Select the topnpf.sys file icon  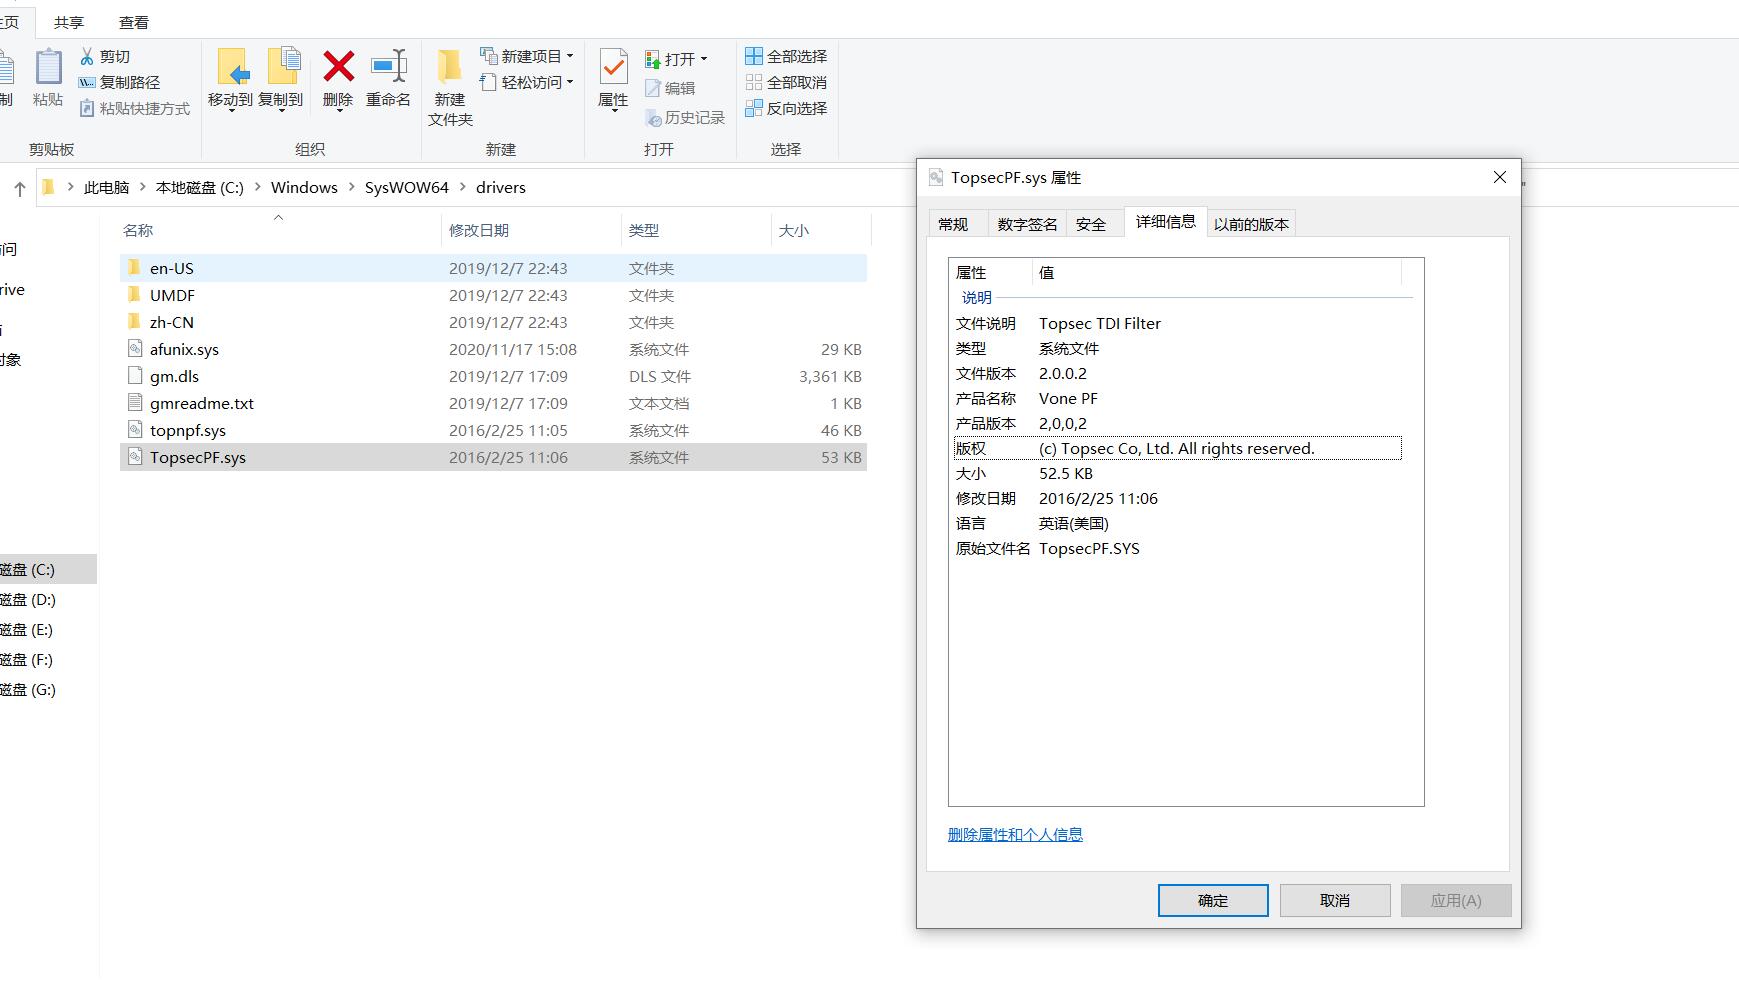click(x=135, y=430)
